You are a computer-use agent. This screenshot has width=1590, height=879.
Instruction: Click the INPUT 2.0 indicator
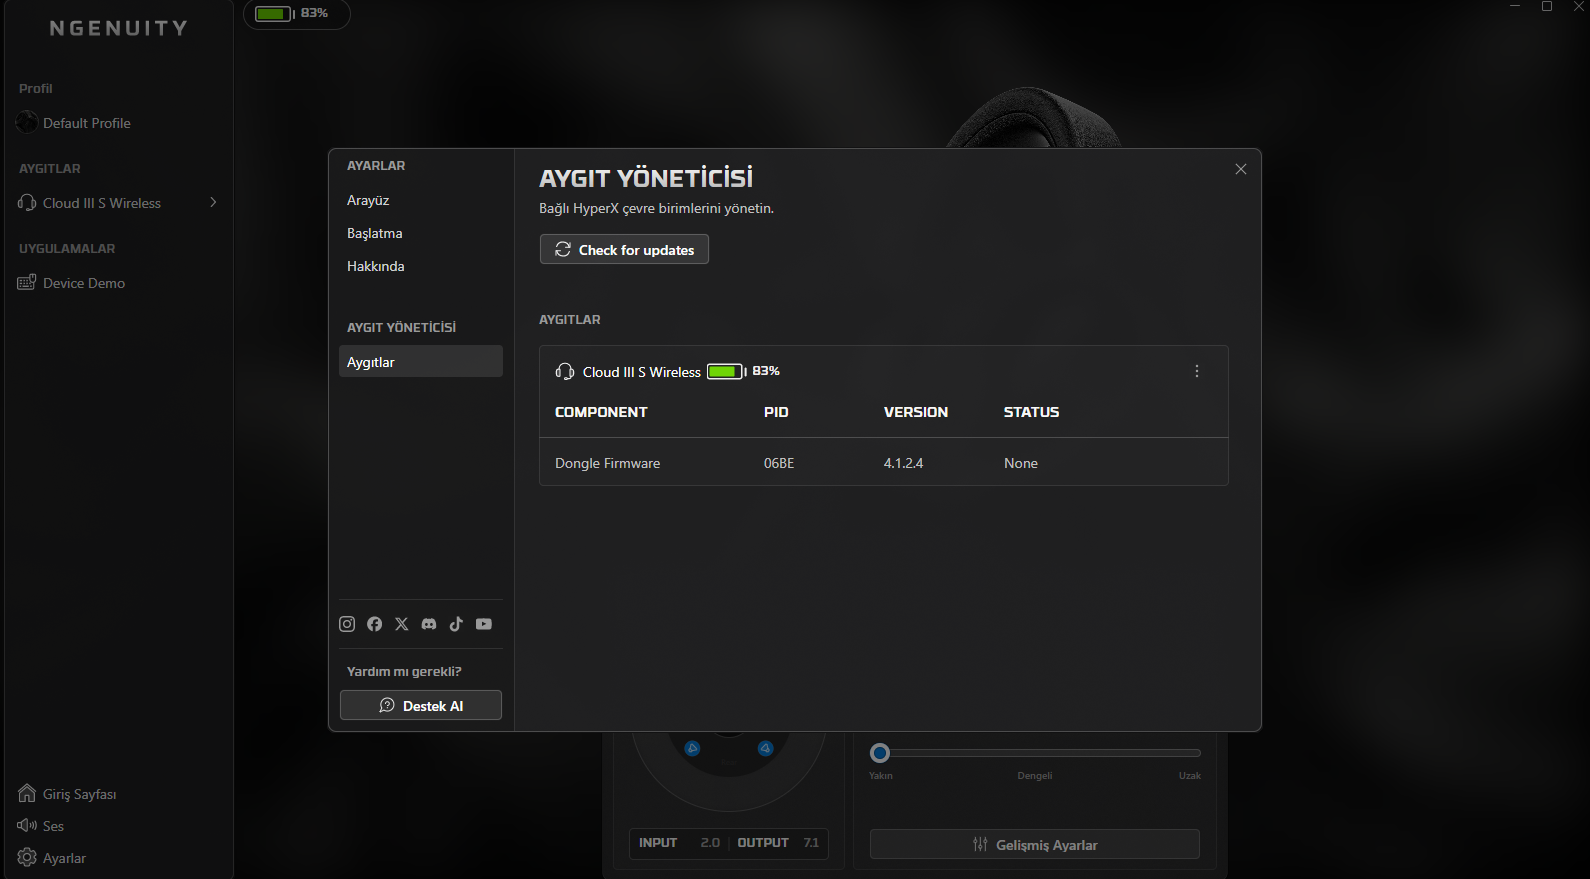(679, 843)
